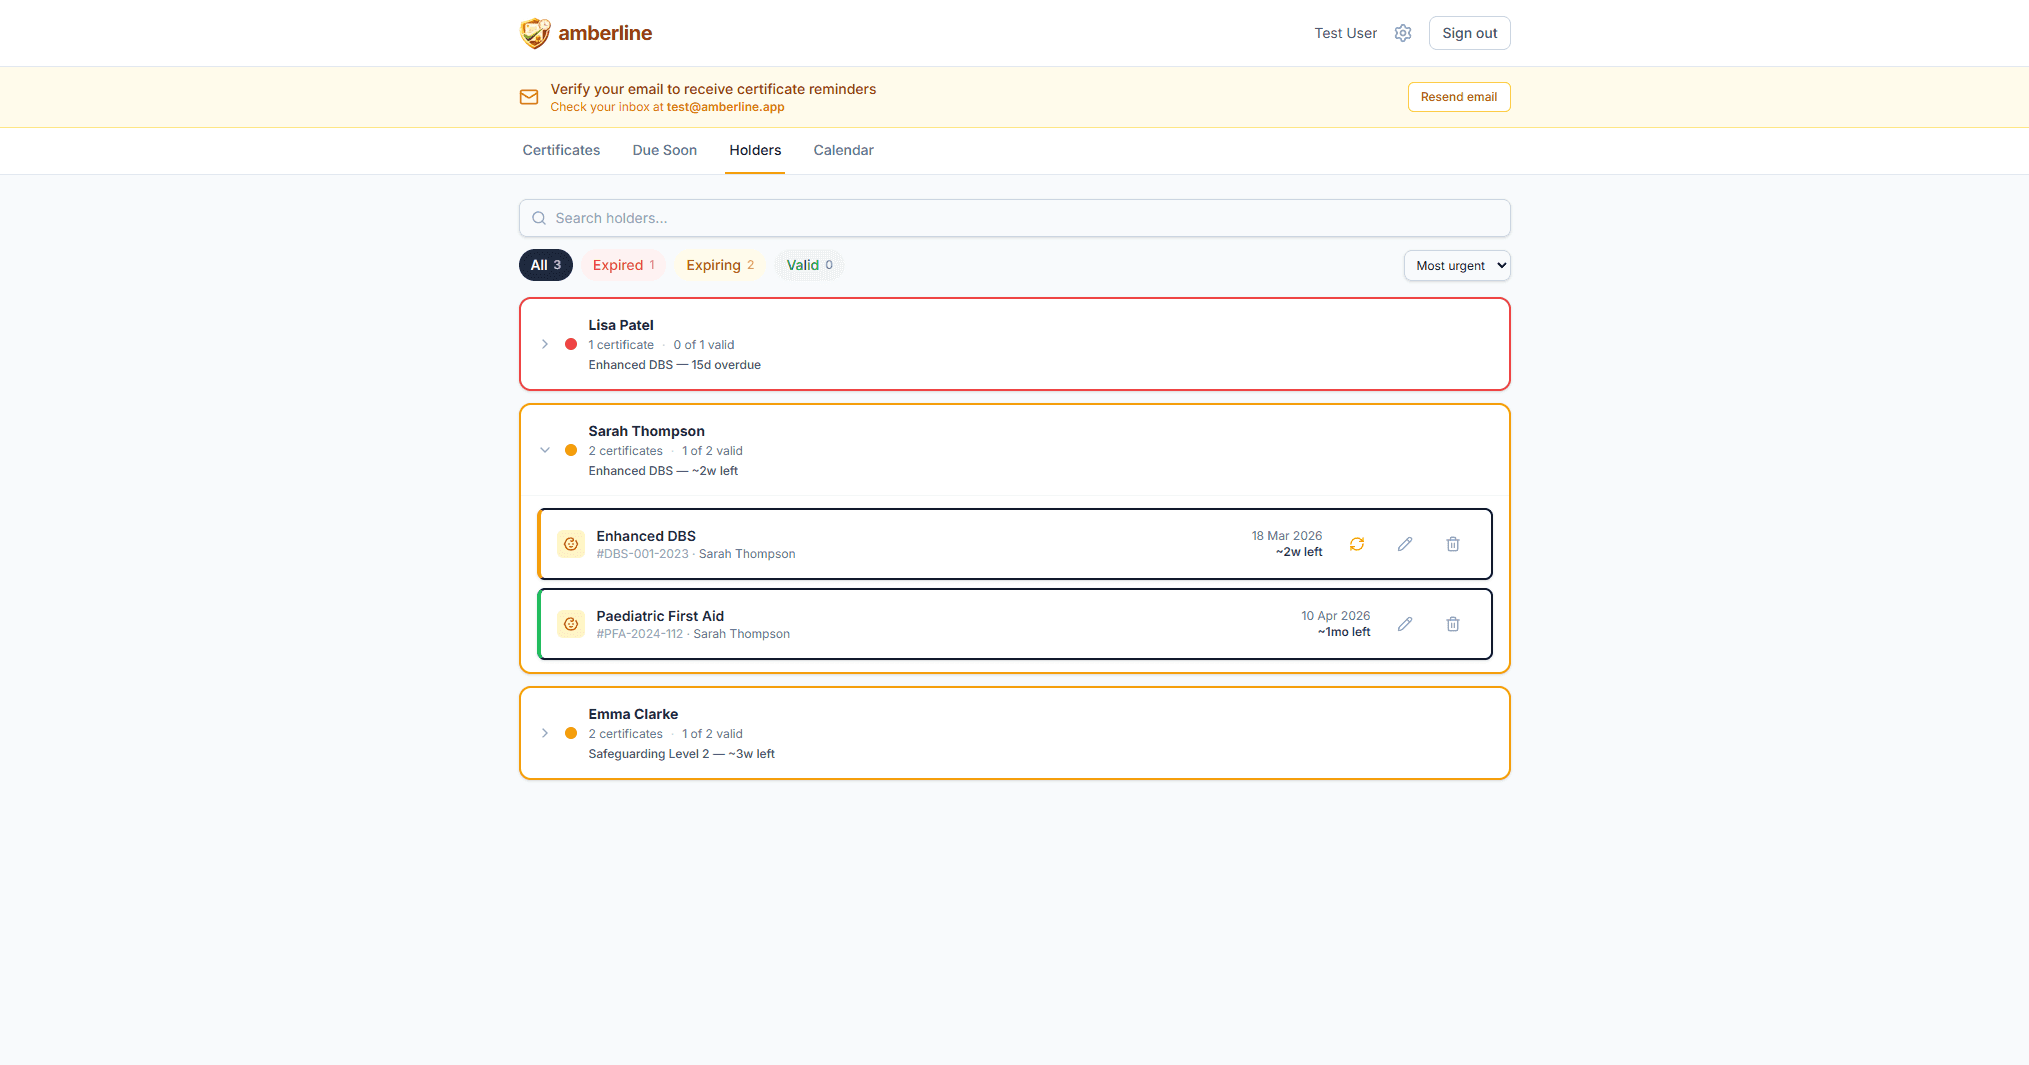
Task: Edit the Enhanced DBS certificate
Action: pyautogui.click(x=1404, y=544)
